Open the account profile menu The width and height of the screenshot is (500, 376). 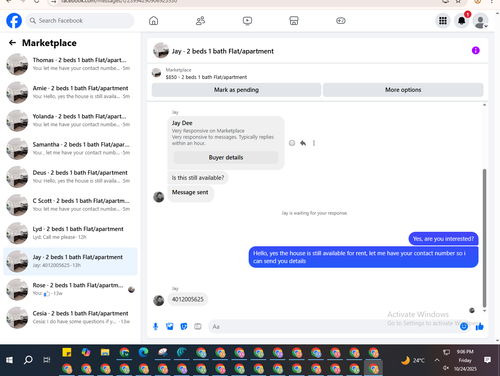pyautogui.click(x=481, y=21)
